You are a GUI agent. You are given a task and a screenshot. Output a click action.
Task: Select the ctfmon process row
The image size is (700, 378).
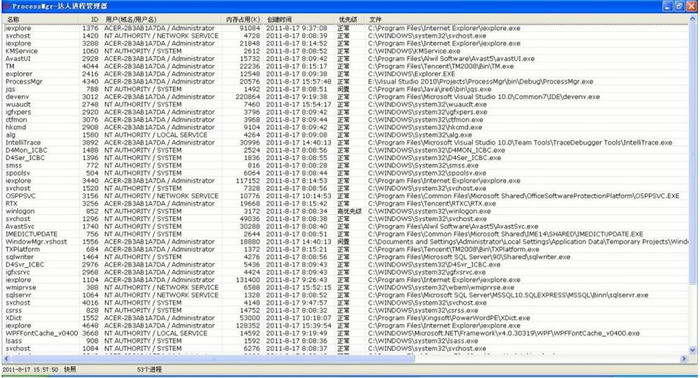[346, 120]
